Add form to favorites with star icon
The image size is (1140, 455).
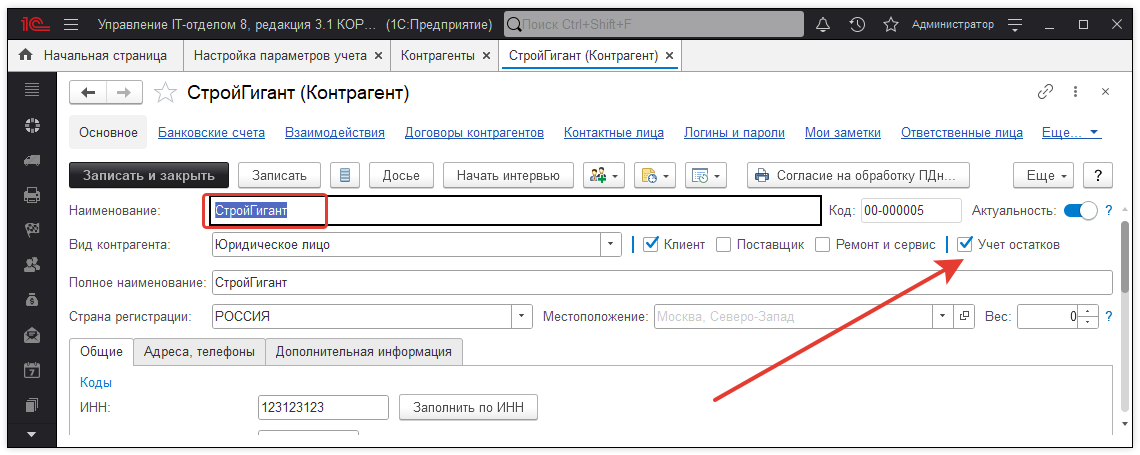pos(166,93)
